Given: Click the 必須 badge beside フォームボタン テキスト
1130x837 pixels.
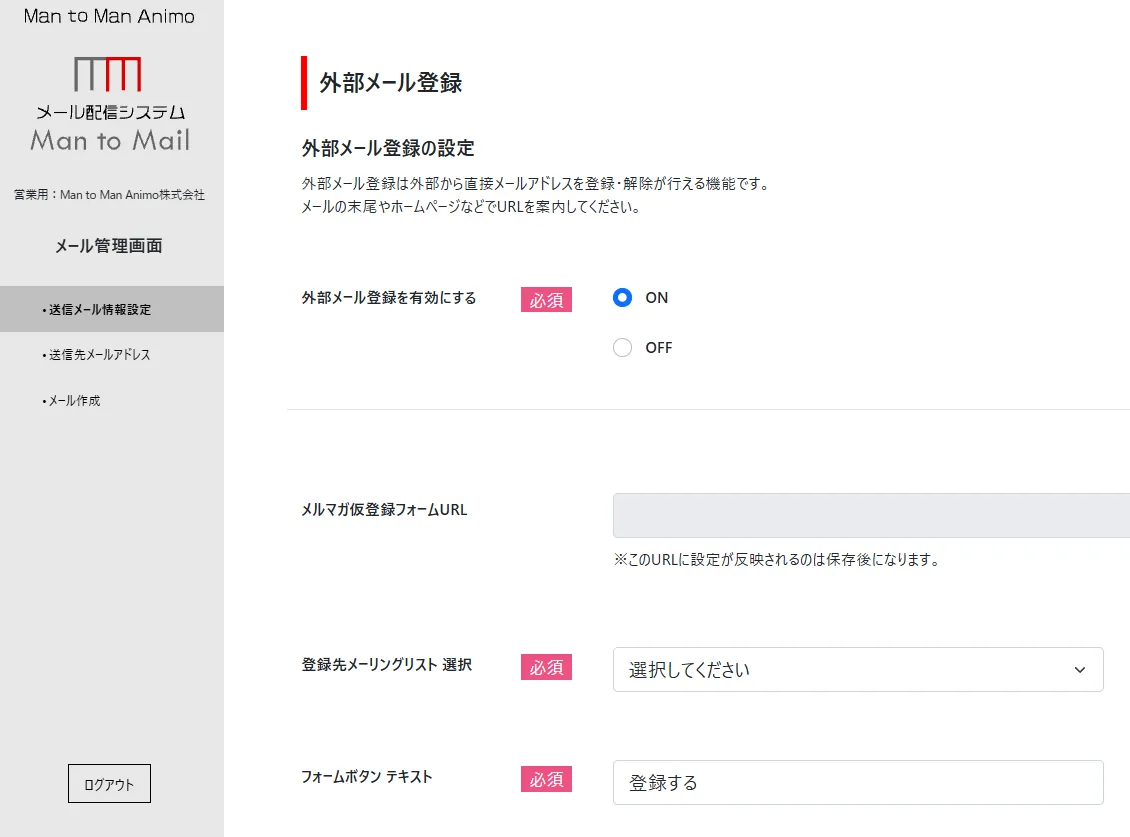Looking at the screenshot, I should 546,778.
